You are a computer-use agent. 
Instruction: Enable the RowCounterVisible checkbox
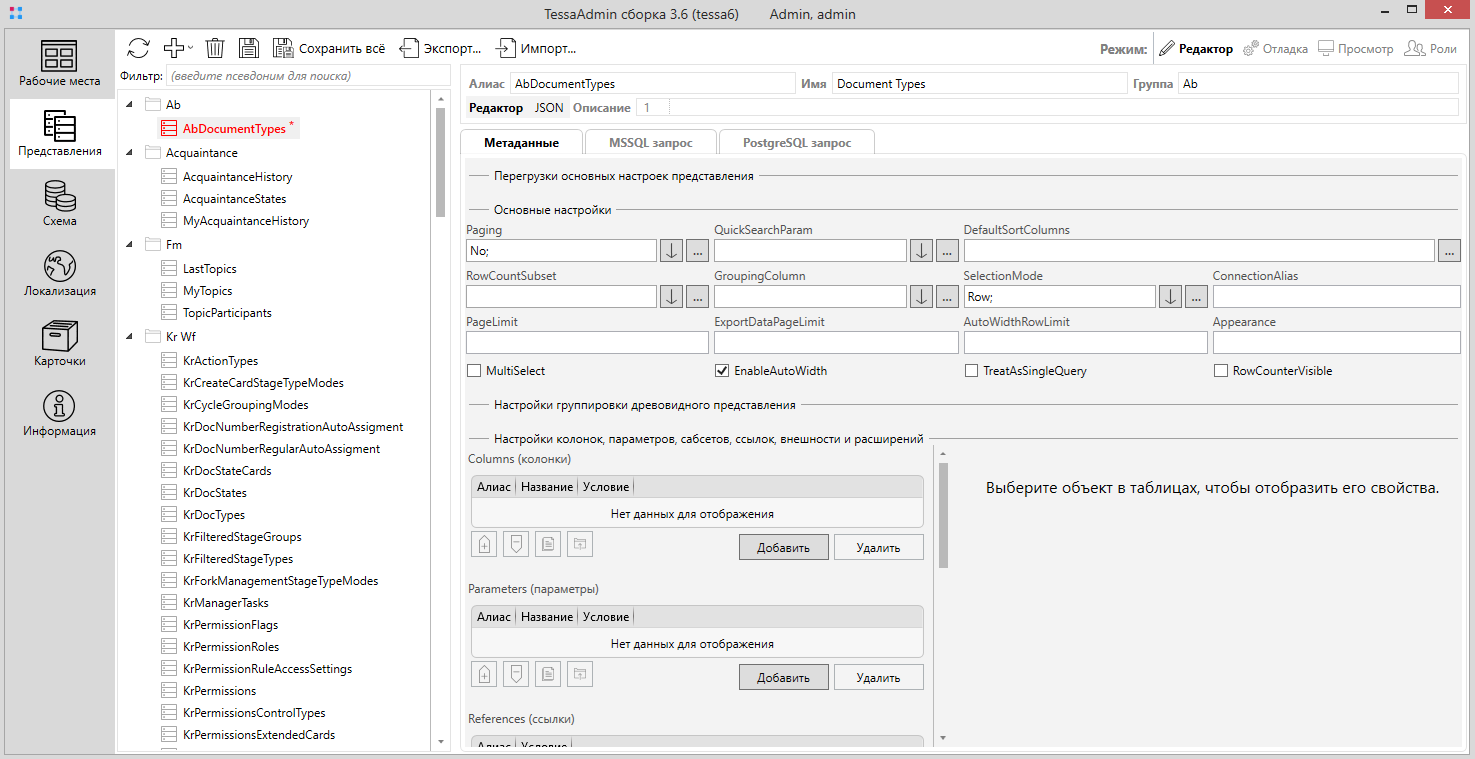coord(1220,371)
